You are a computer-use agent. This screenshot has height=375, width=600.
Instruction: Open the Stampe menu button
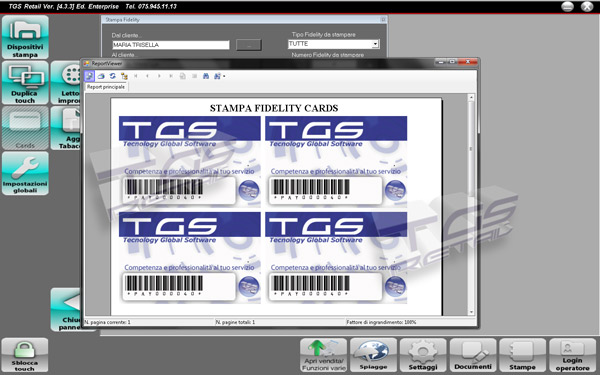[x=522, y=355]
